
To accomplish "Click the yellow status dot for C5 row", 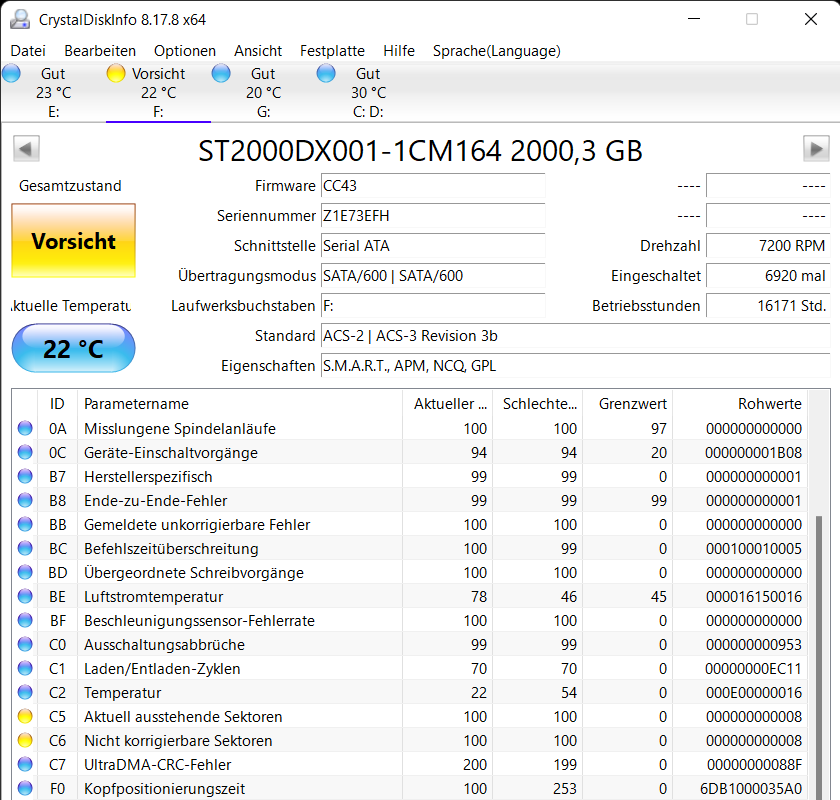I will click(x=25, y=716).
